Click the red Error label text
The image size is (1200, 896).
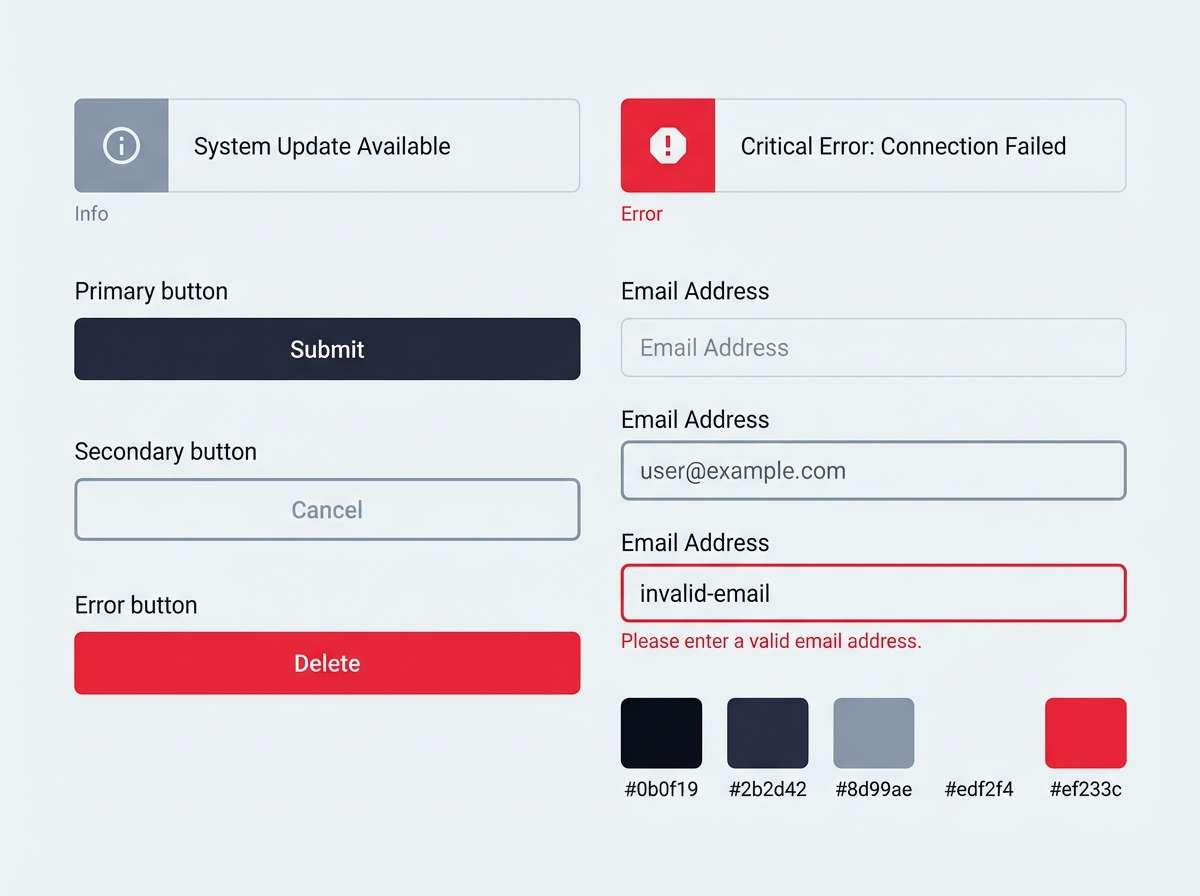pos(641,213)
